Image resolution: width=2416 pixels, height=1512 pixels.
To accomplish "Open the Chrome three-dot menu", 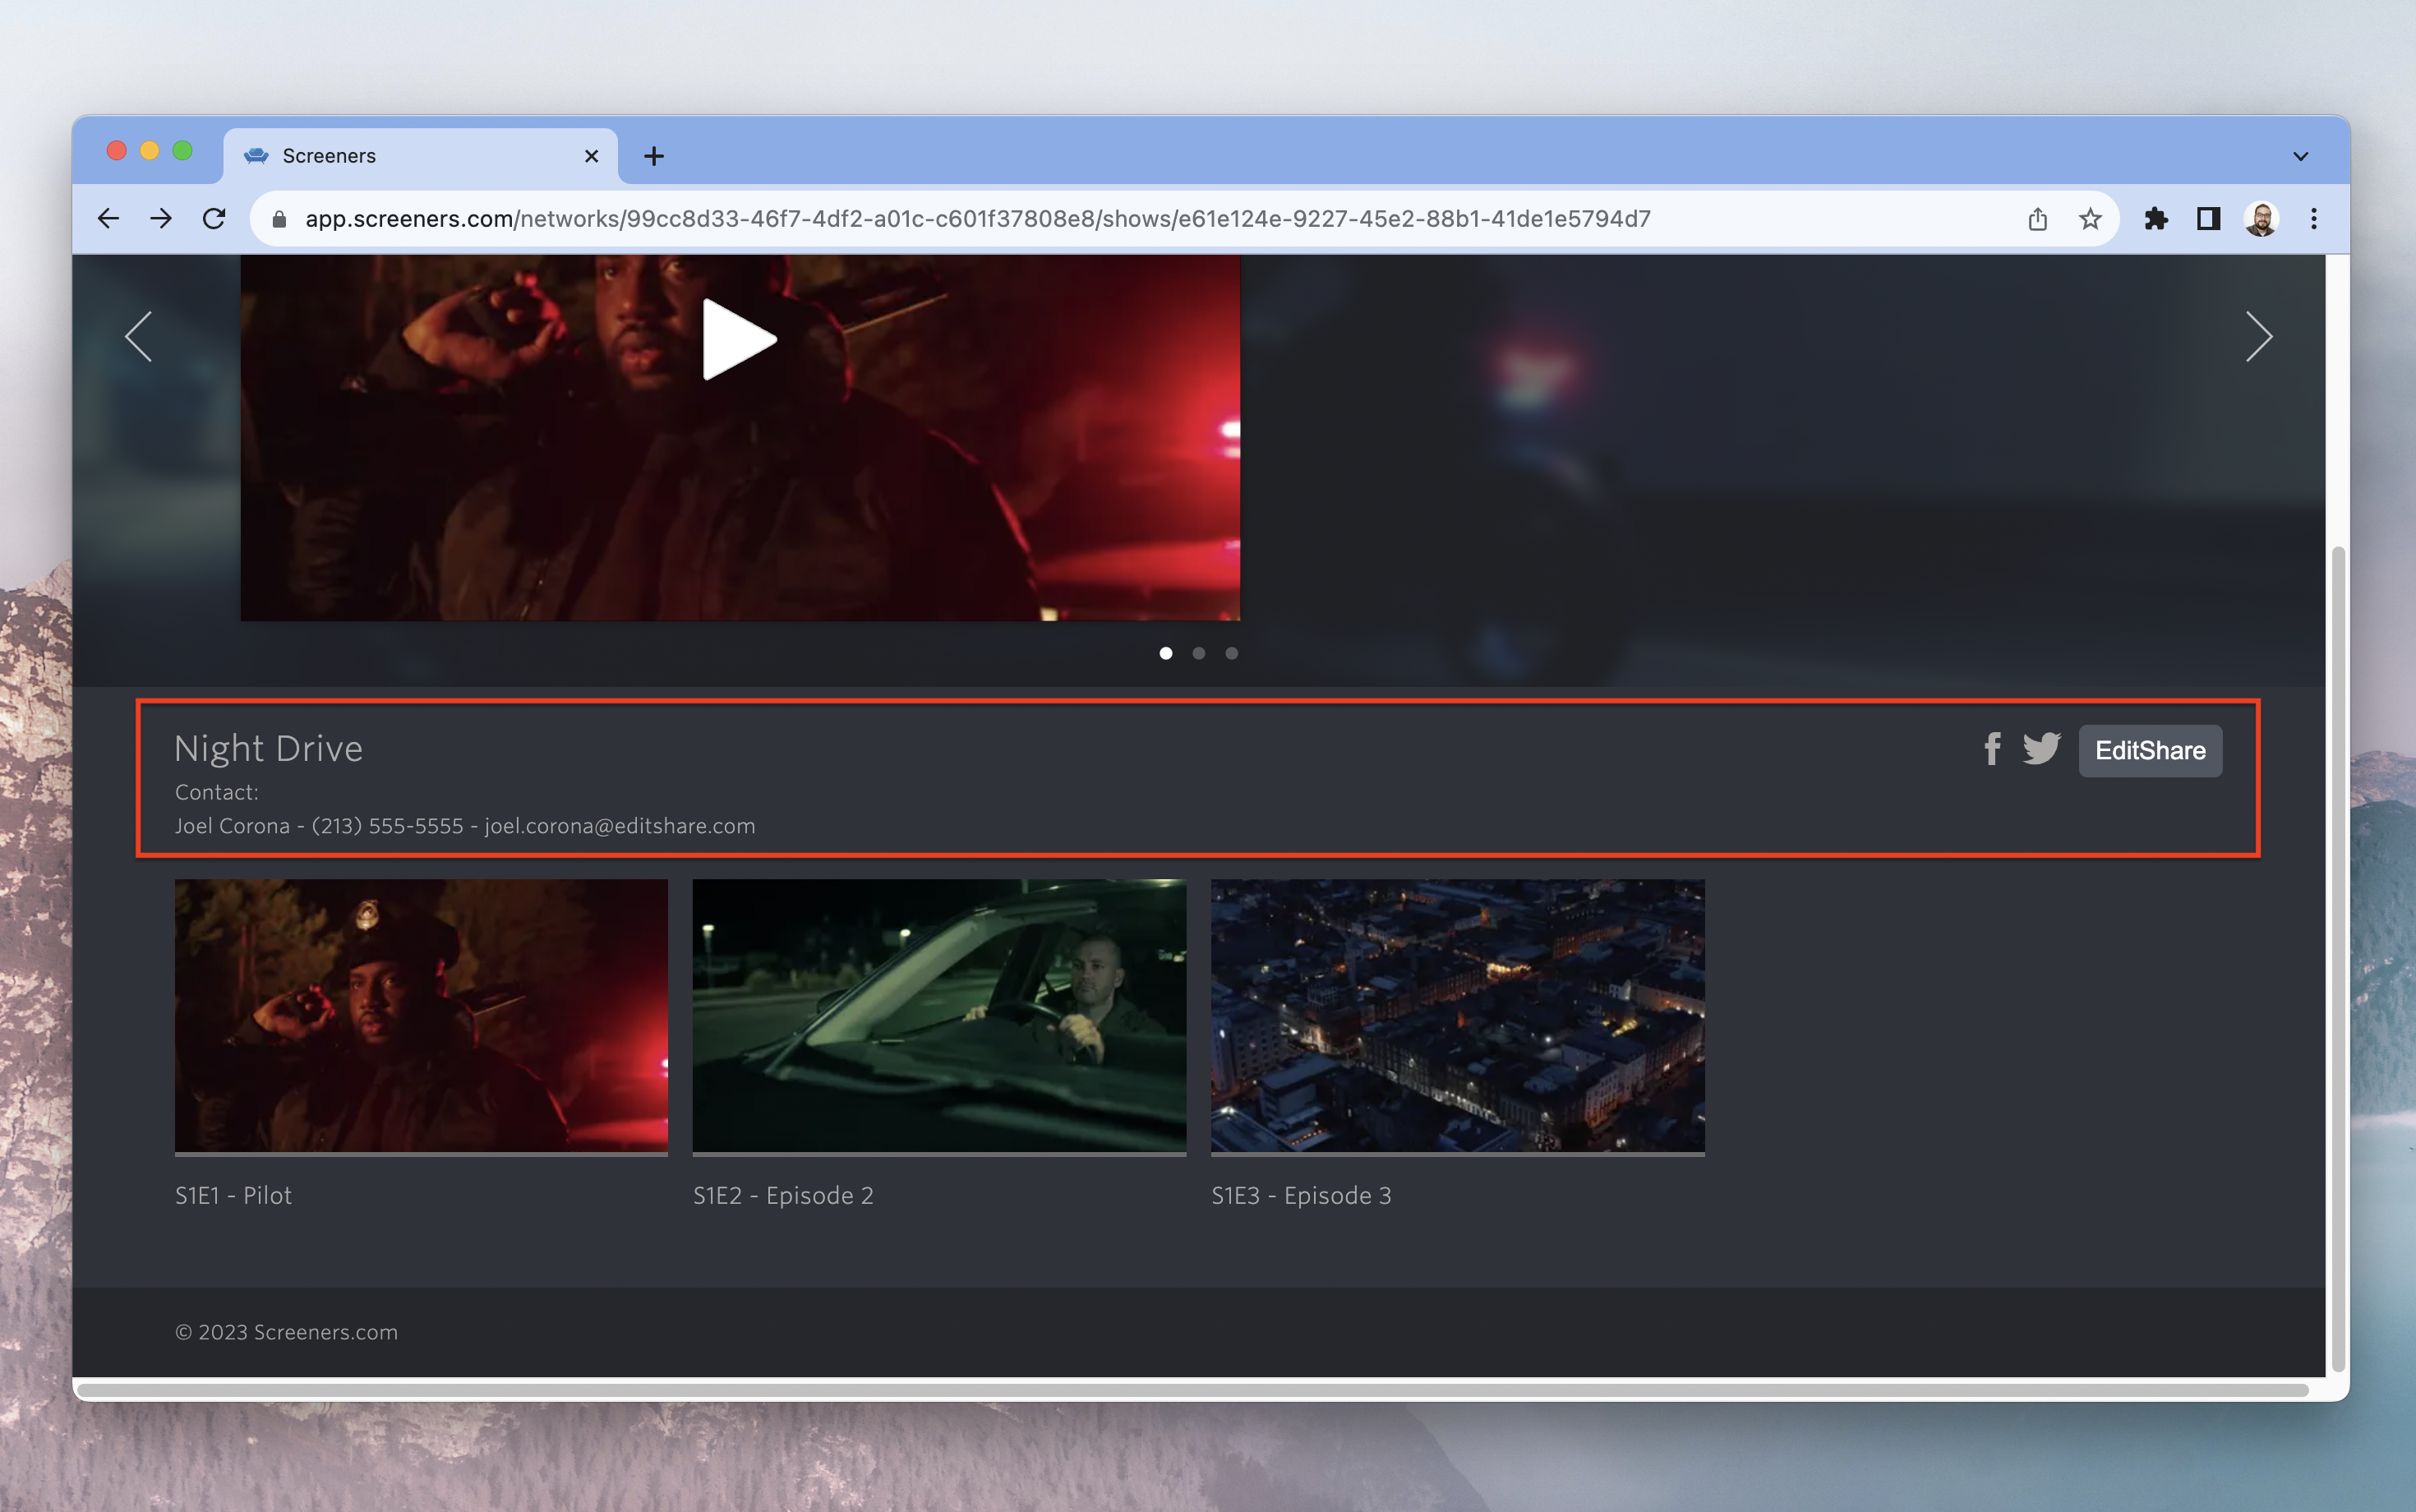I will [2313, 218].
